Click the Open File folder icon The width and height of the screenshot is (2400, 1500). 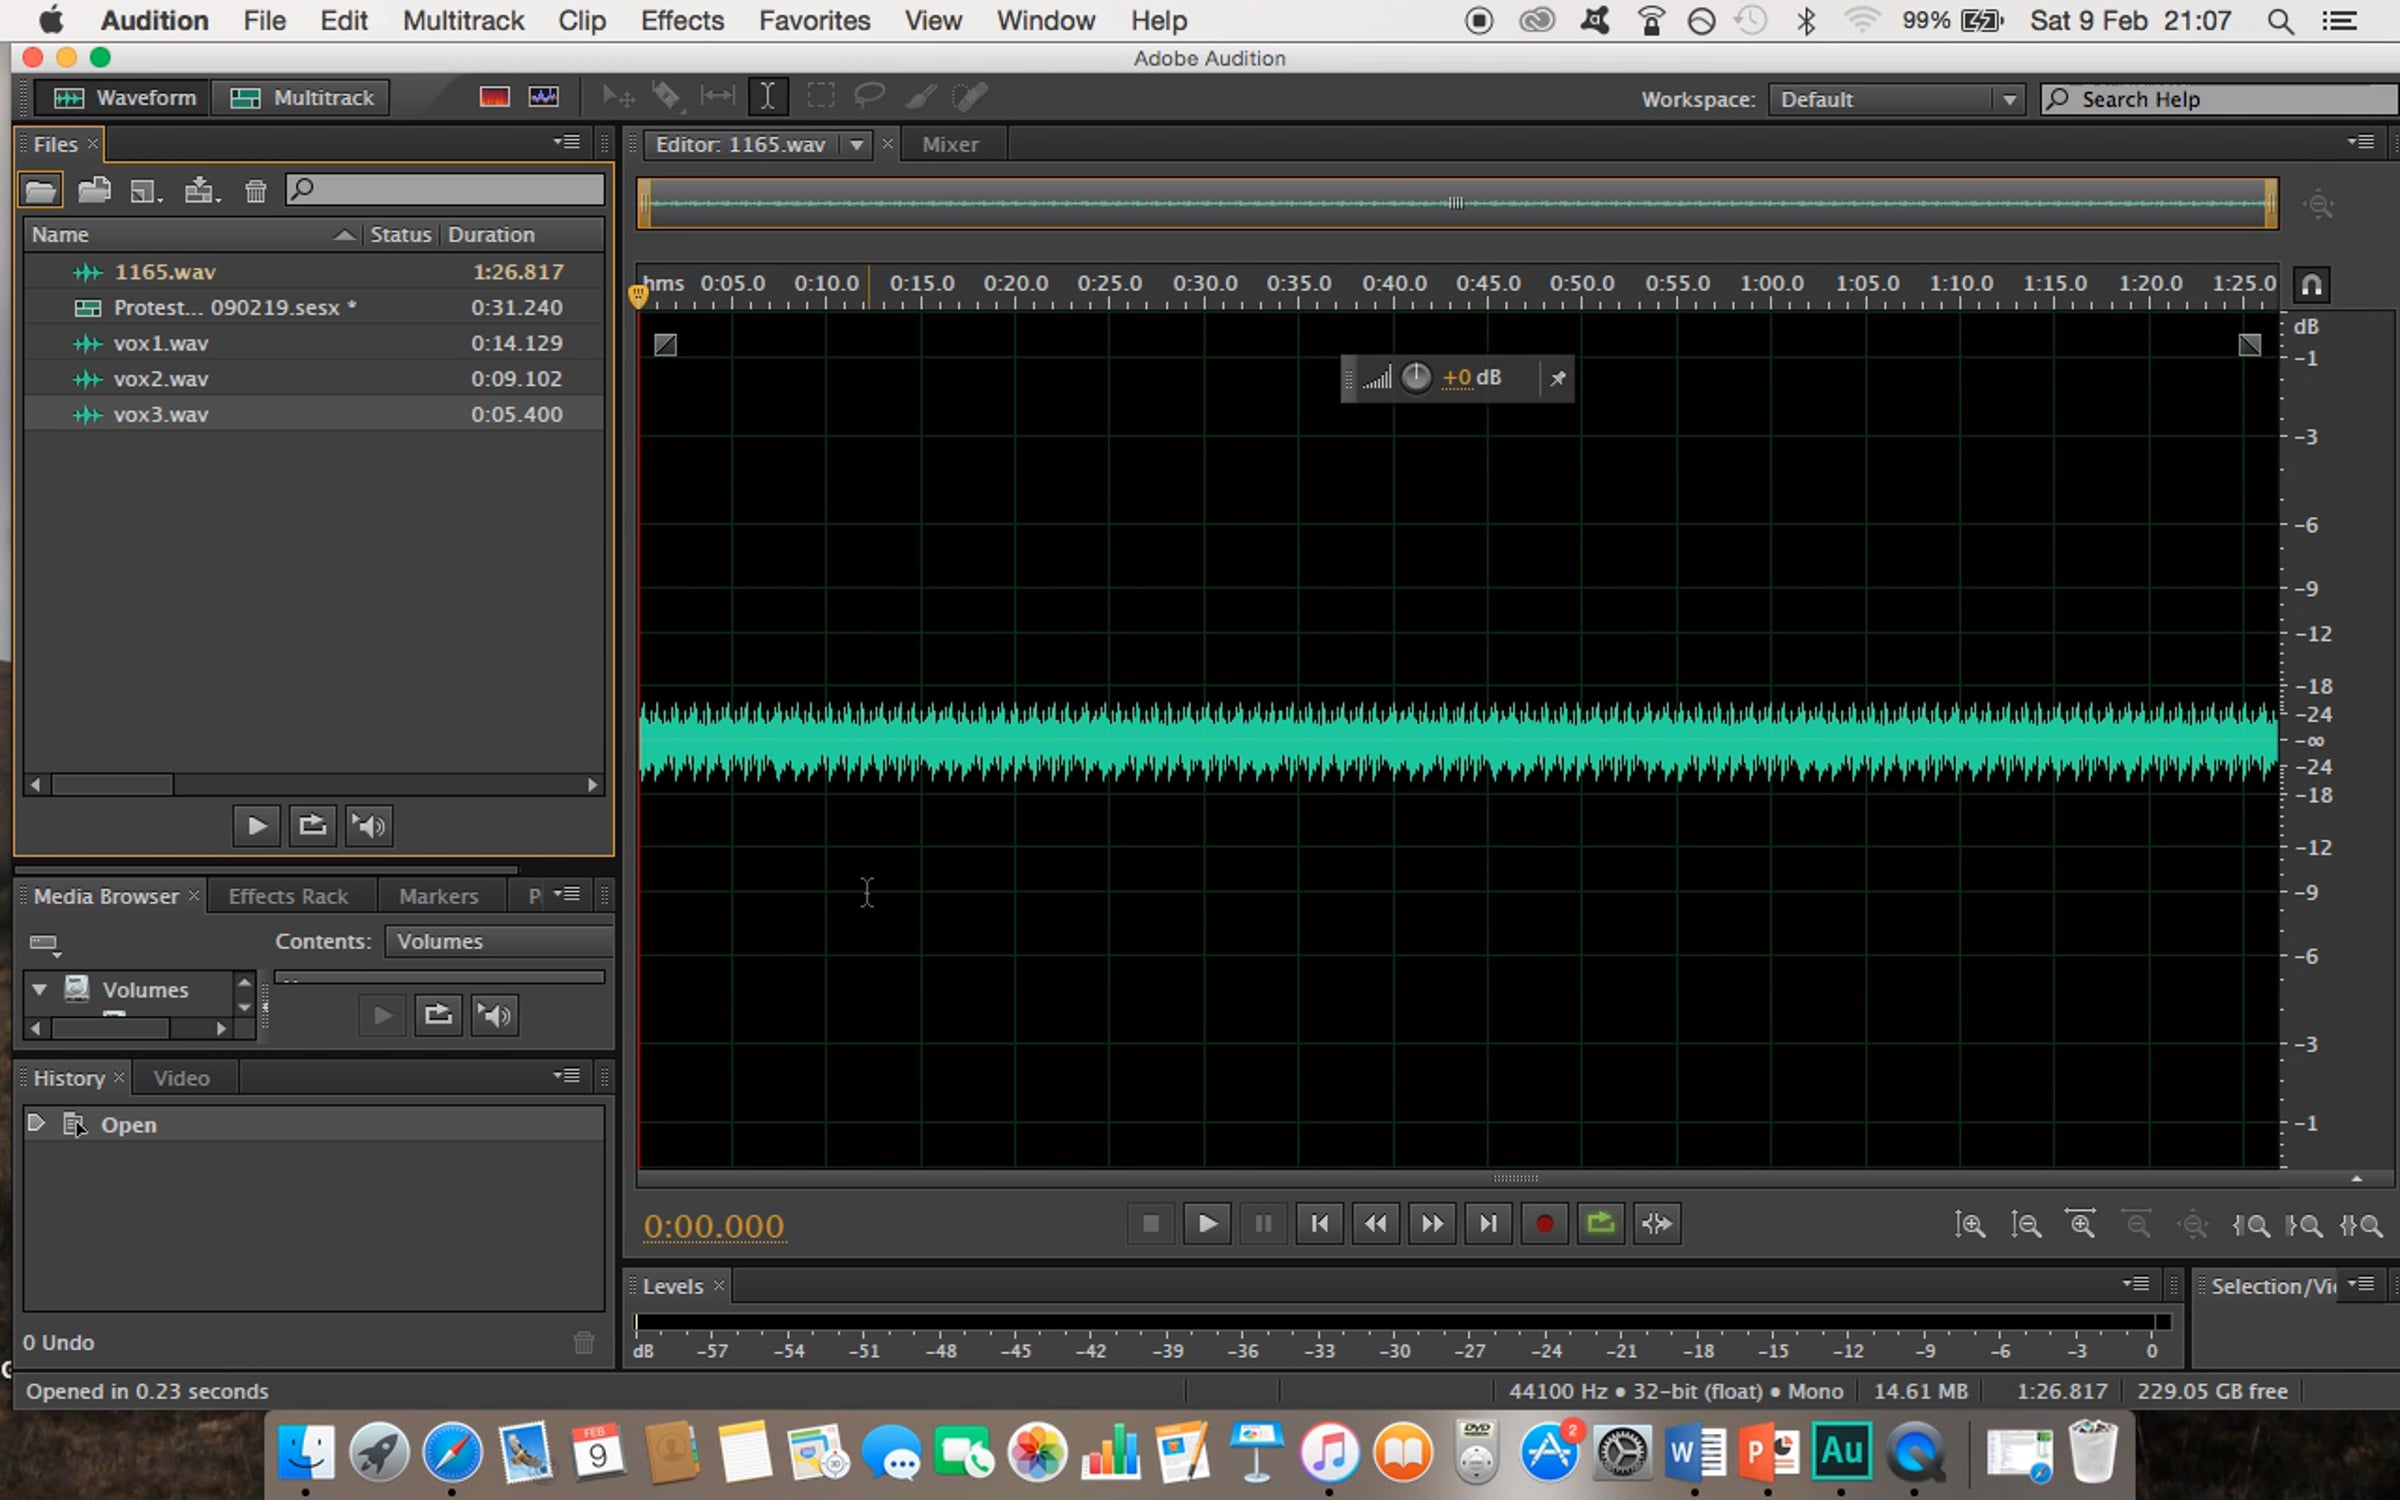pos(40,190)
